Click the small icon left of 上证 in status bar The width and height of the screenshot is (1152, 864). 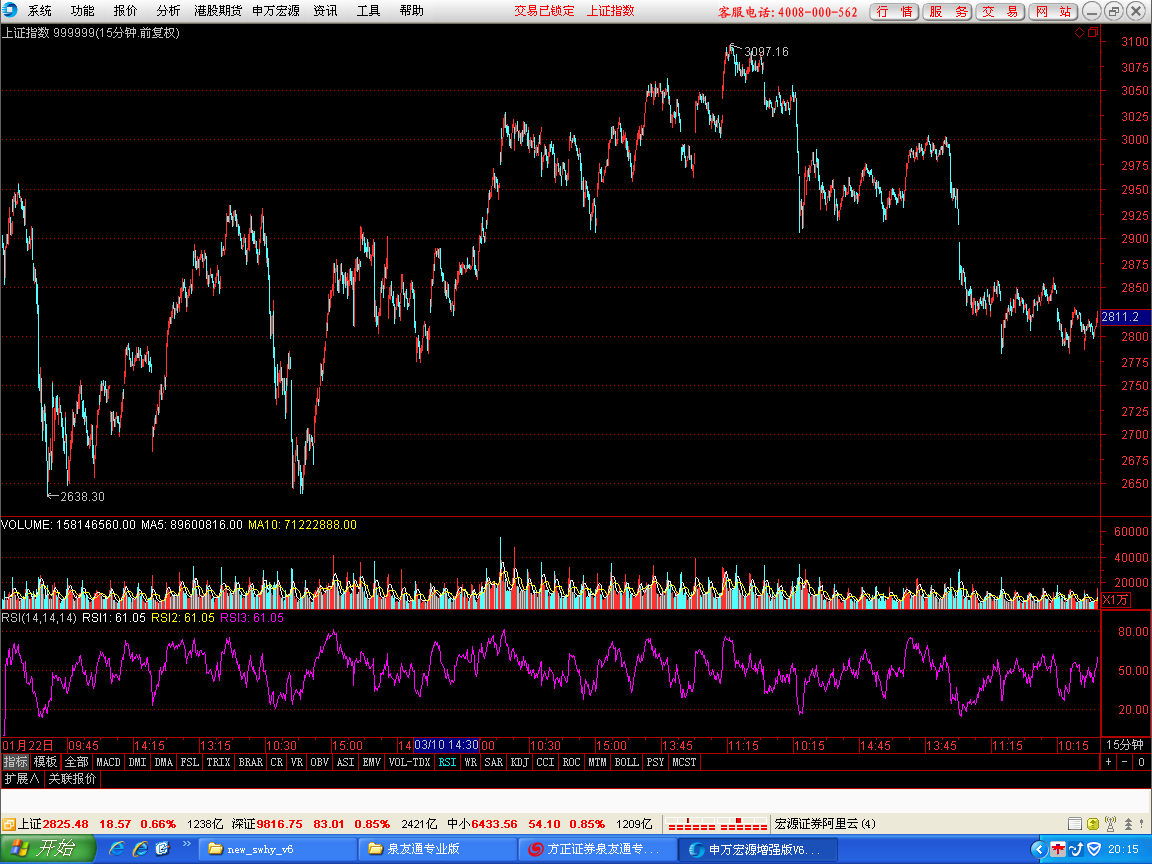pos(8,824)
